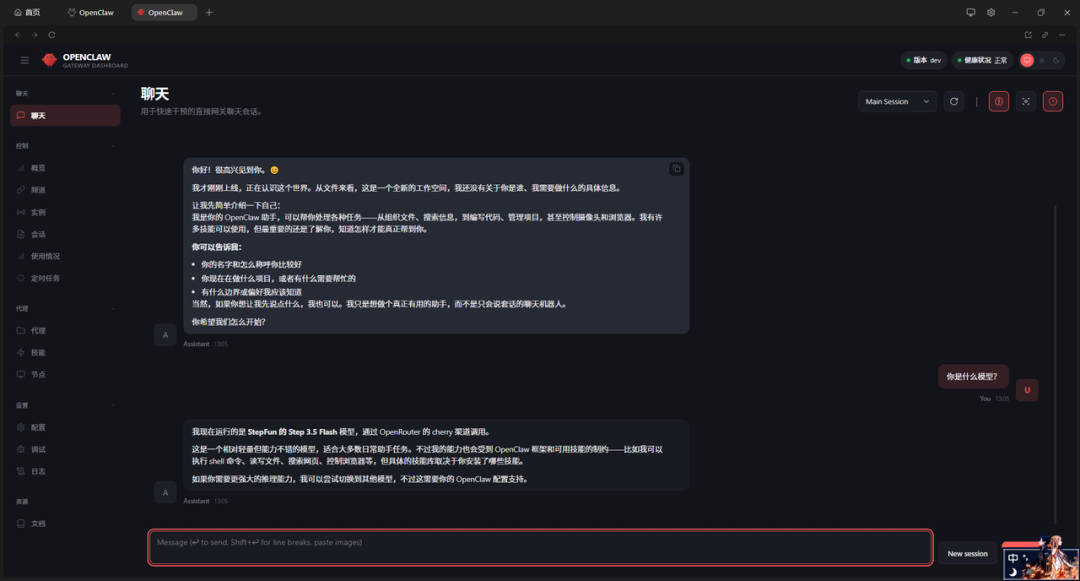The image size is (1080, 581).
Task: Open the 定时任务 scheduled tasks section
Action: pyautogui.click(x=45, y=277)
